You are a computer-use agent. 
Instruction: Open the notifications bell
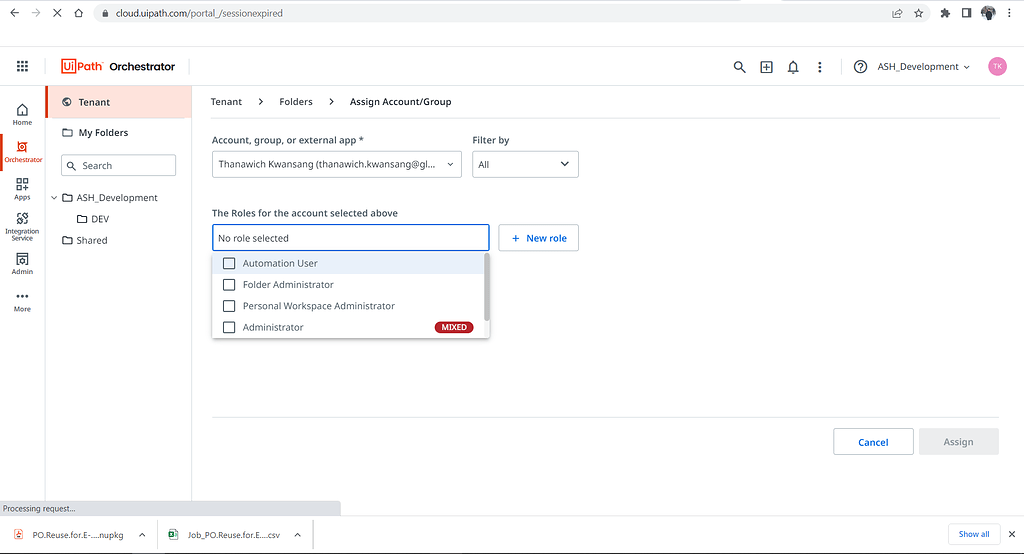793,67
